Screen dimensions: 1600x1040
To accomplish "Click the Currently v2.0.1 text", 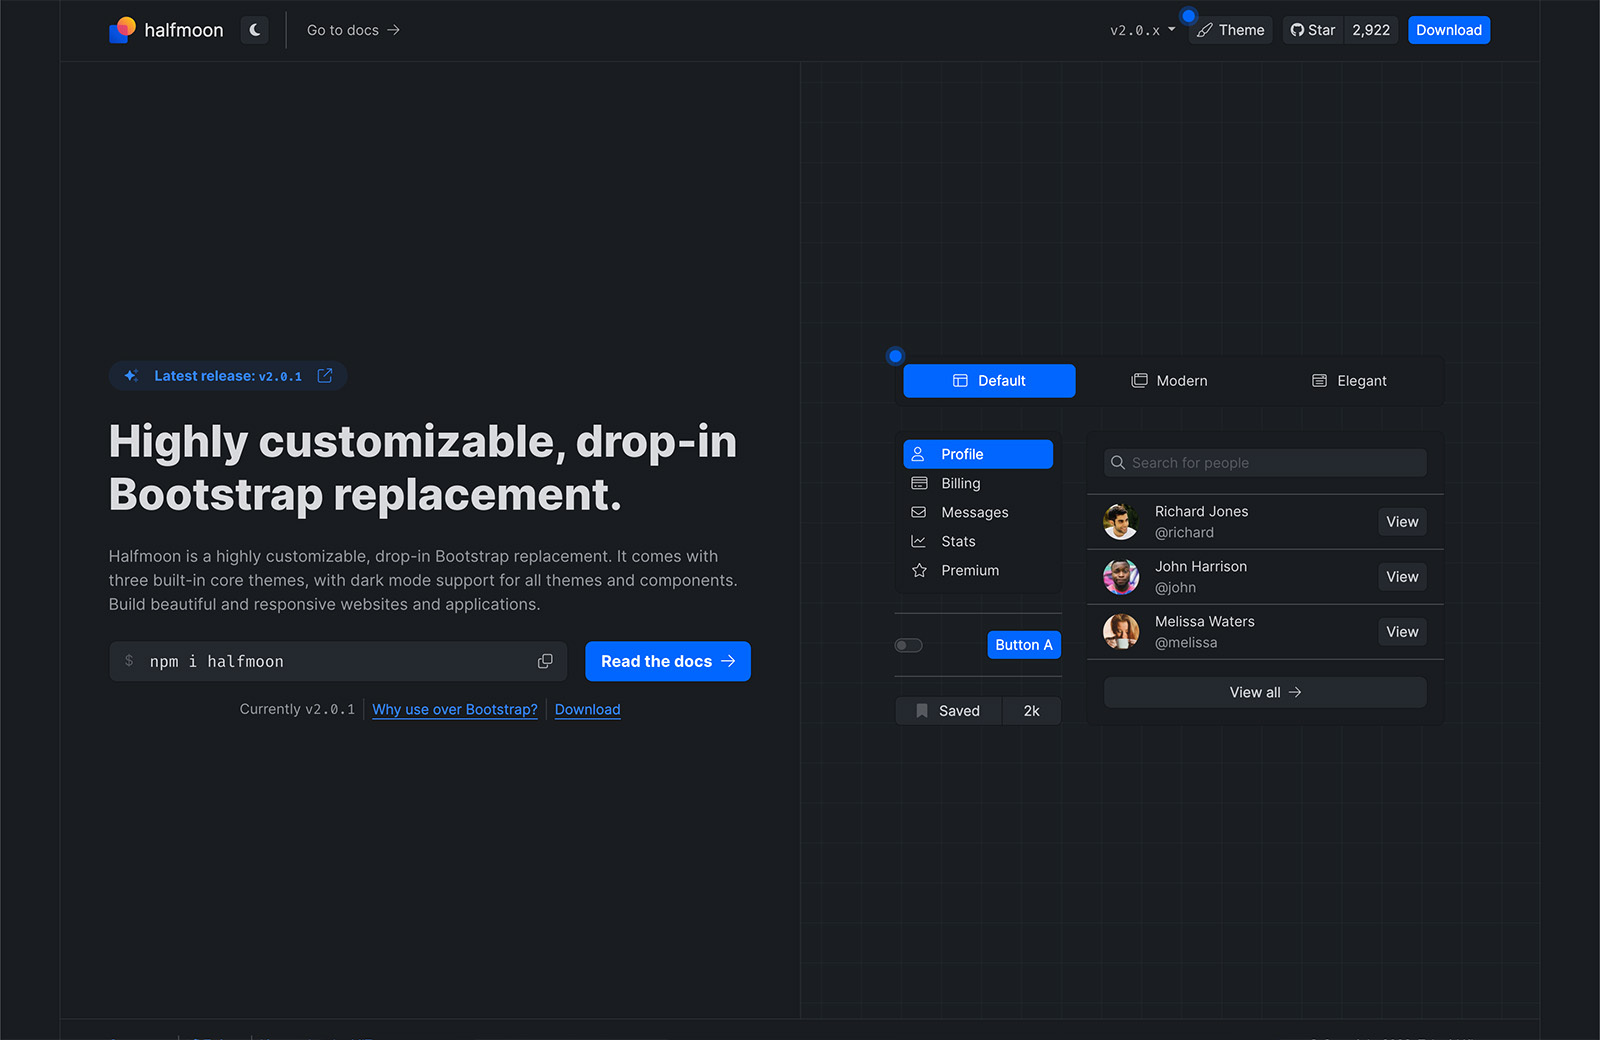I will point(297,709).
